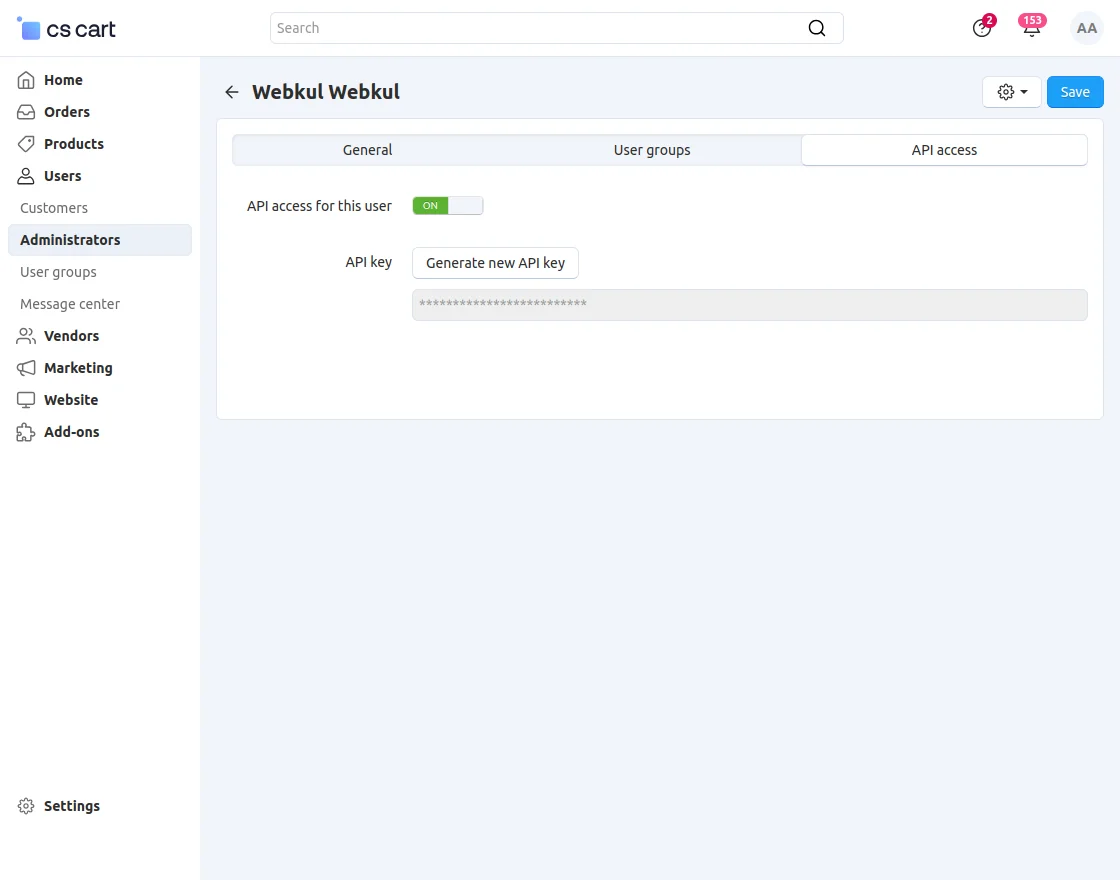Open Settings text link in sidebar
The image size is (1120, 880).
coord(71,806)
